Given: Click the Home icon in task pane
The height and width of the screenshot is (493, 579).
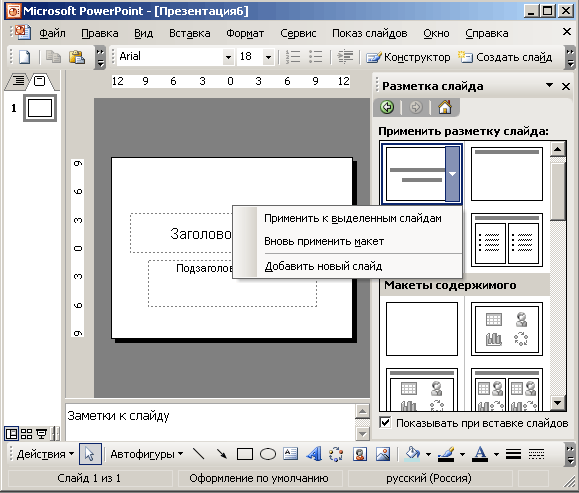Looking at the screenshot, I should click(445, 107).
